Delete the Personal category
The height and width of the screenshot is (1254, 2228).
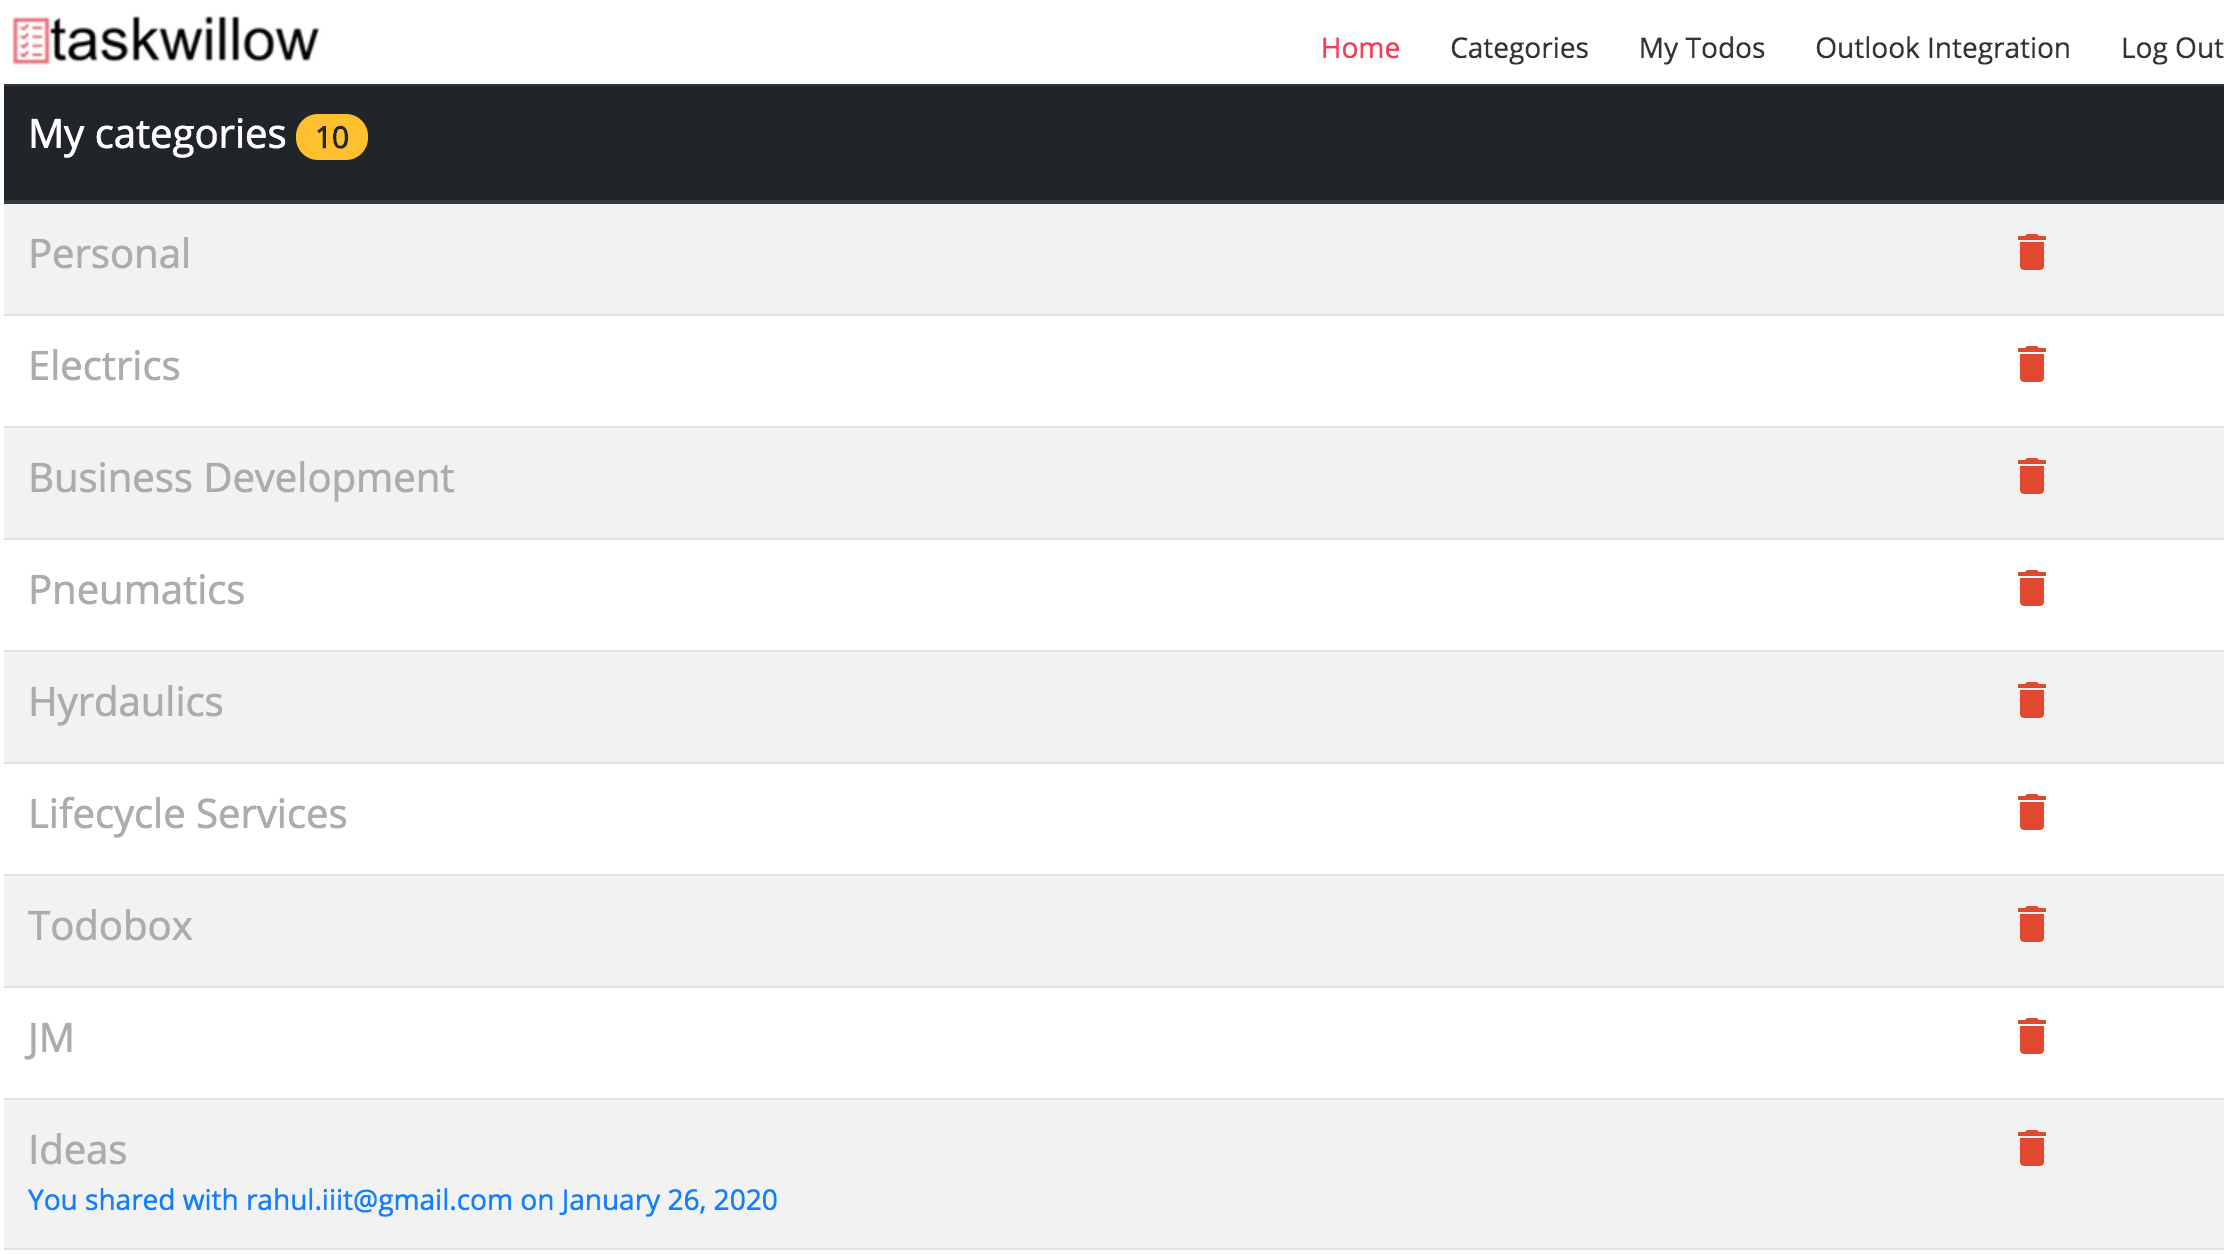coord(2031,252)
